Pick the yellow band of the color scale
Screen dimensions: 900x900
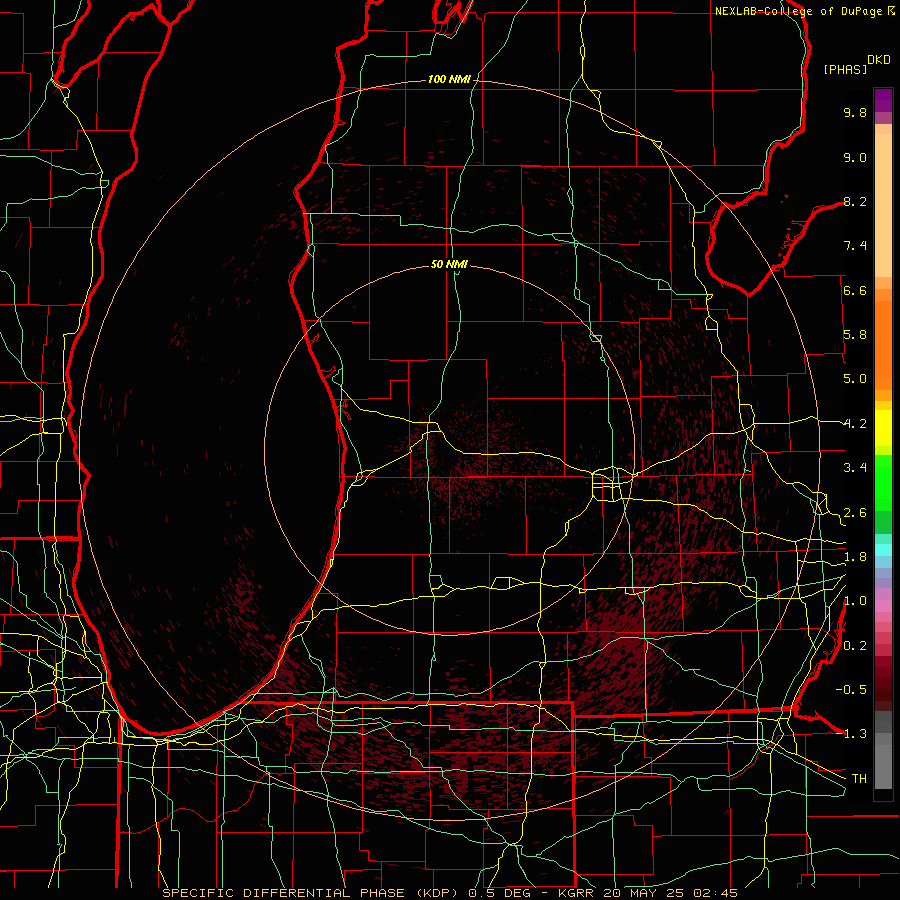[883, 428]
